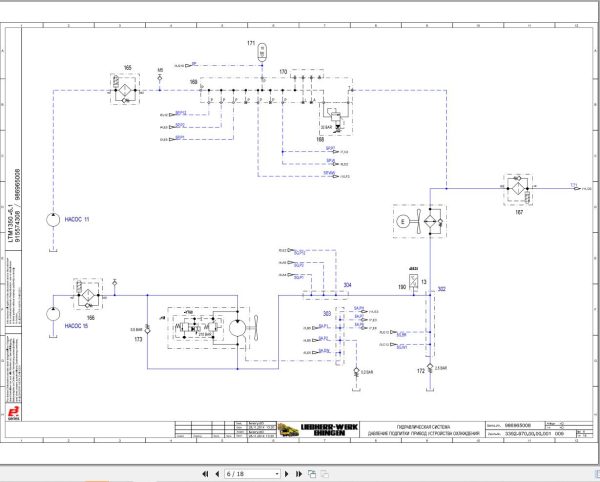The height and width of the screenshot is (482, 600).
Task: Click the cooler fan motor symbol marked E
Action: pos(402,221)
